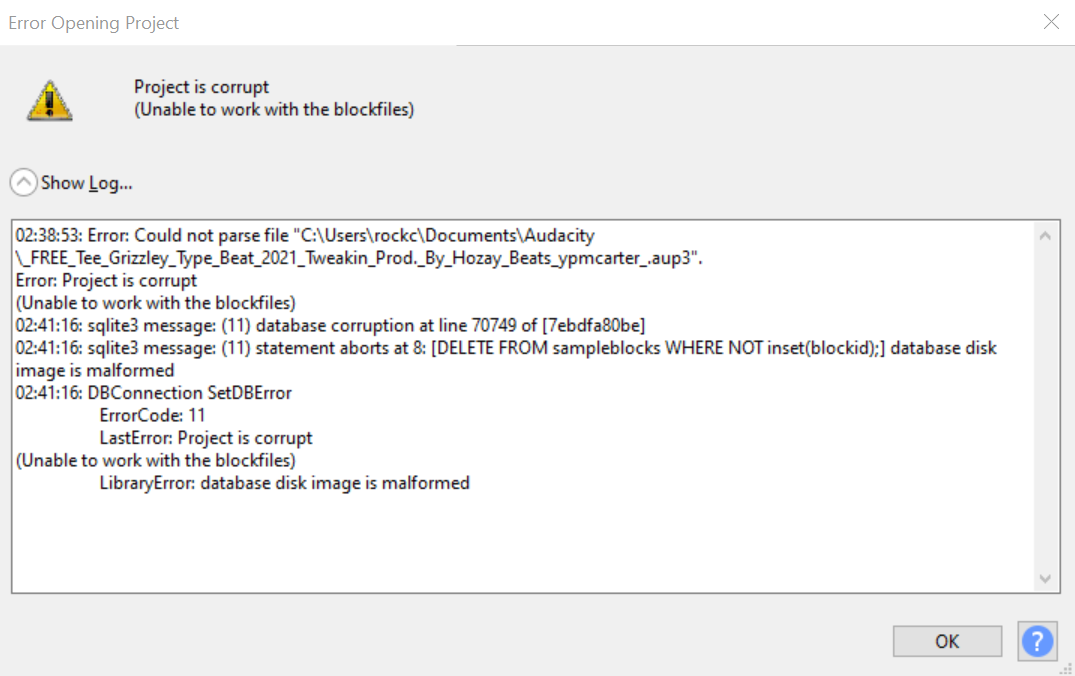1075x676 pixels.
Task: Open the blue Help question mark button
Action: click(1037, 641)
